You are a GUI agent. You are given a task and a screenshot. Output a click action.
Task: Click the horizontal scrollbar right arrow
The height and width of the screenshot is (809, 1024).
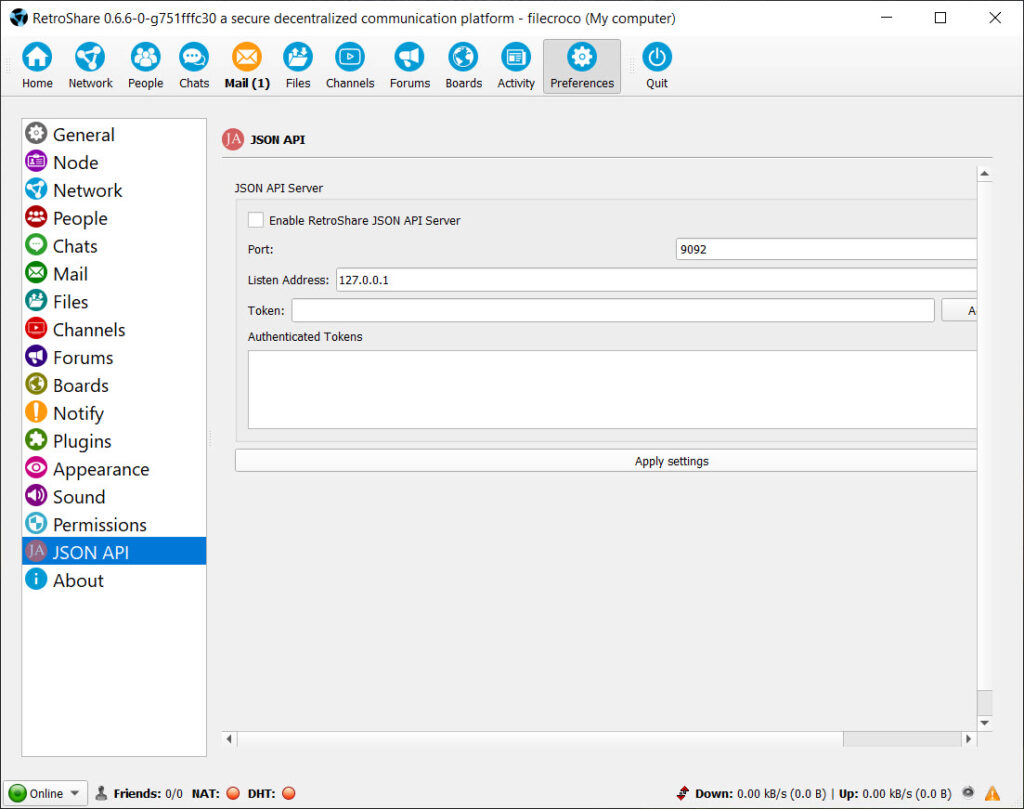point(968,738)
